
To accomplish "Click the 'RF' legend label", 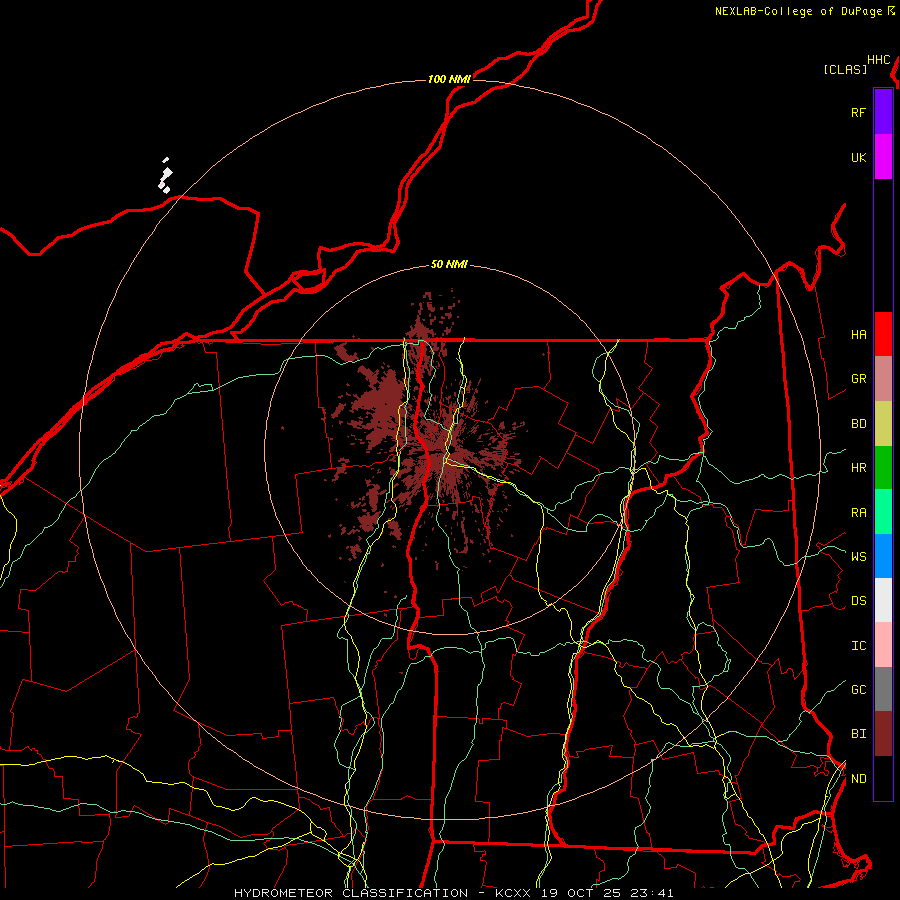I will [858, 113].
